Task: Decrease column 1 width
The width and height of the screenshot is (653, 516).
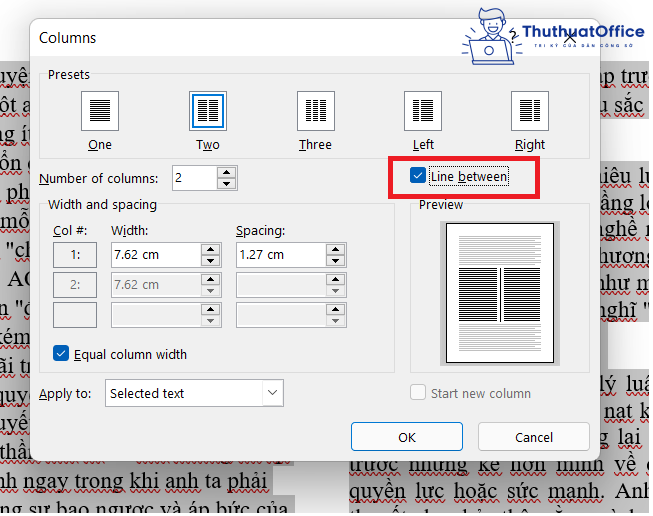Action: click(211, 261)
